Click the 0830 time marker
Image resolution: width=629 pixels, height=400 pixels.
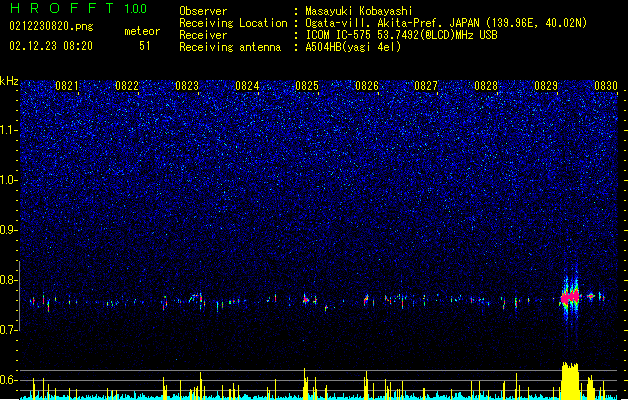pyautogui.click(x=606, y=86)
